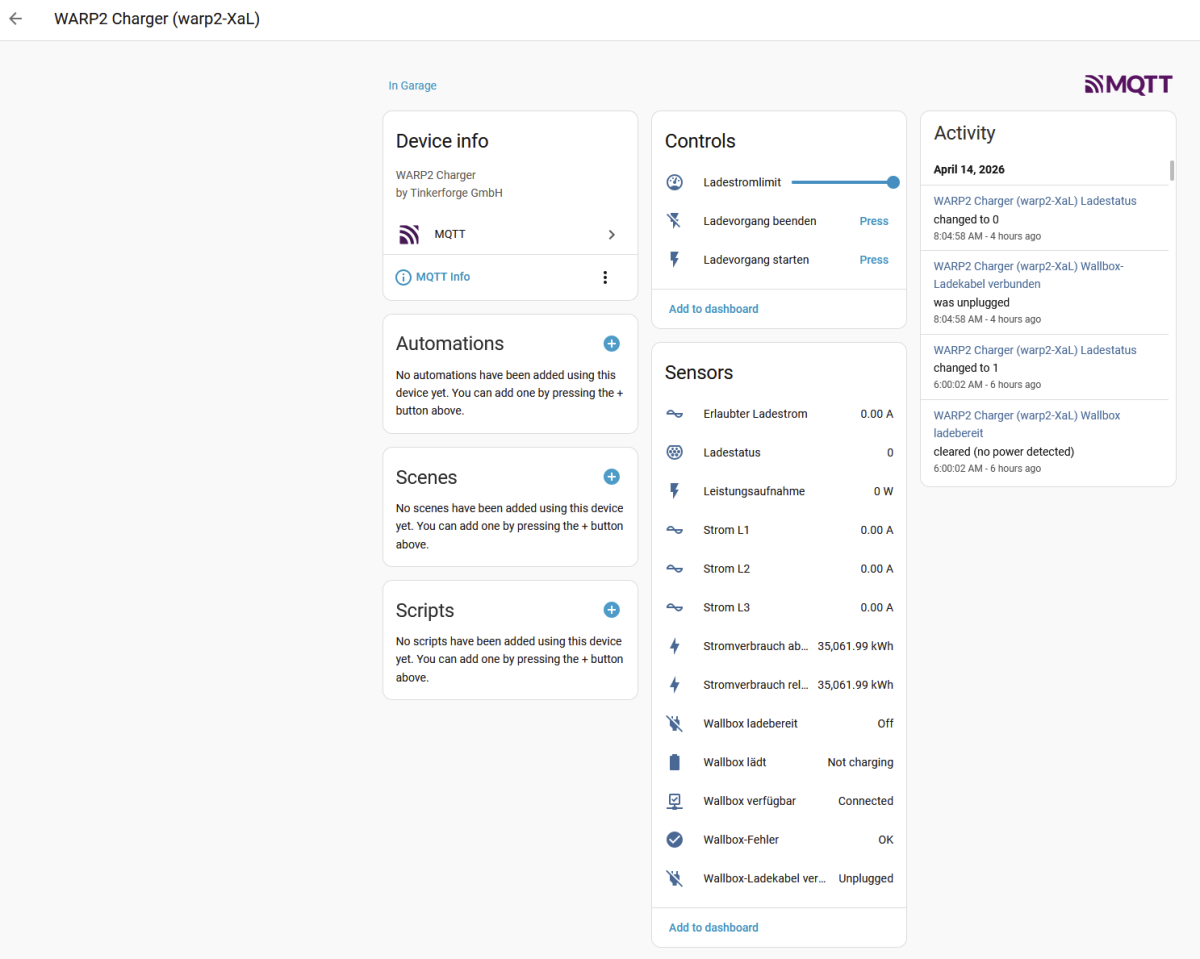Open the three-dot menu beside MQTT Info
Screen dimensions: 1200x959
(x=605, y=277)
